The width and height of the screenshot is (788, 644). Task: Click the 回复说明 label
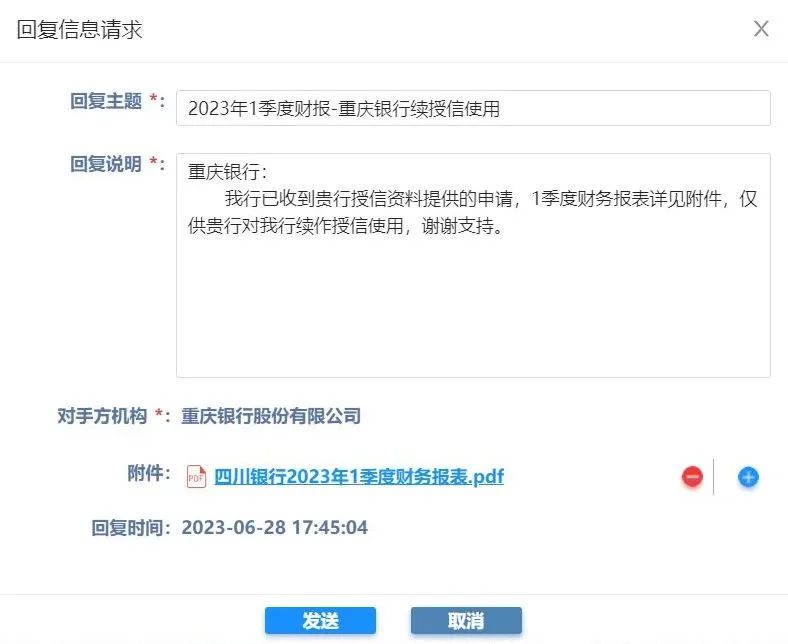click(x=106, y=164)
